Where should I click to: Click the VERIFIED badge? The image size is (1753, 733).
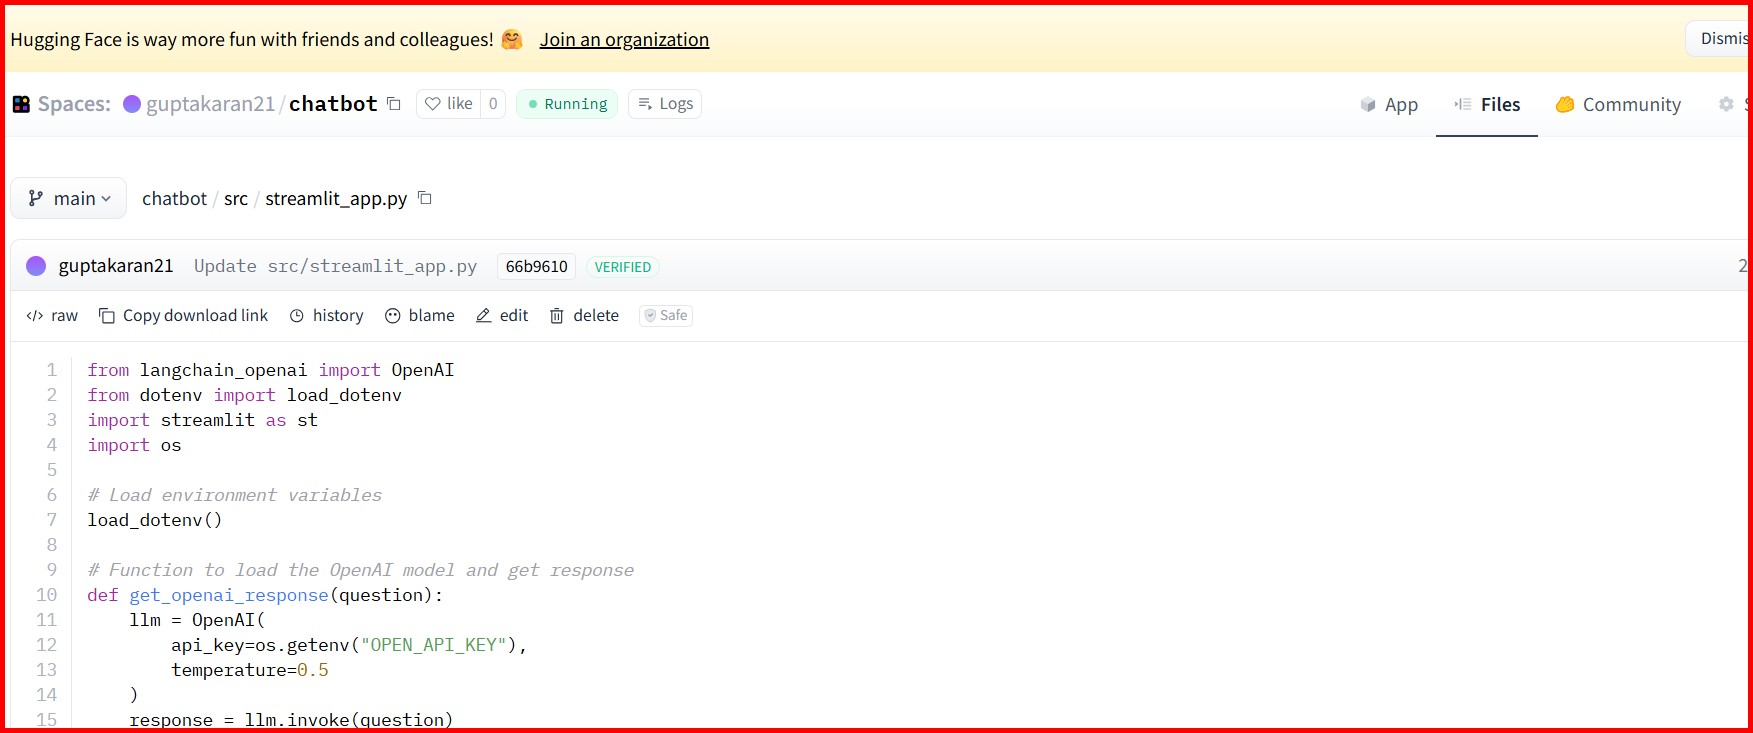[622, 267]
